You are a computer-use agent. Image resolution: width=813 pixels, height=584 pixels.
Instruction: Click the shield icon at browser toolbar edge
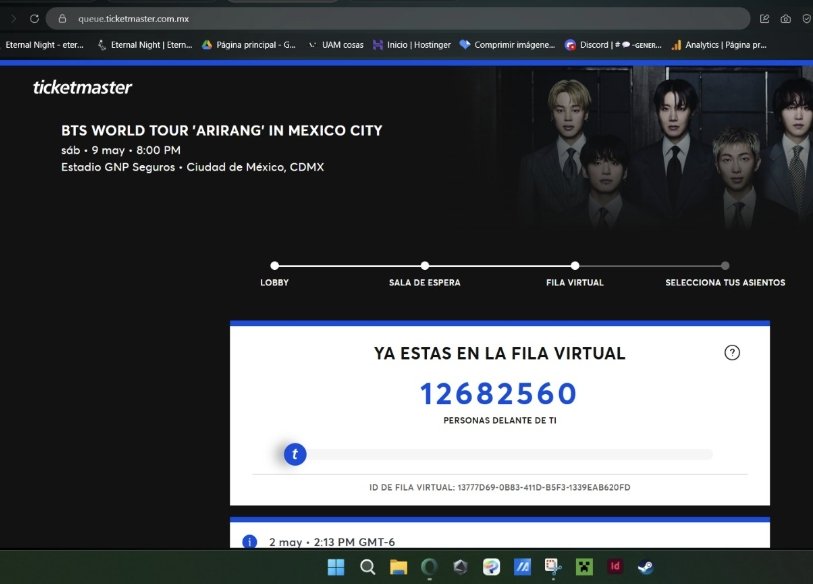pyautogui.click(x=807, y=19)
